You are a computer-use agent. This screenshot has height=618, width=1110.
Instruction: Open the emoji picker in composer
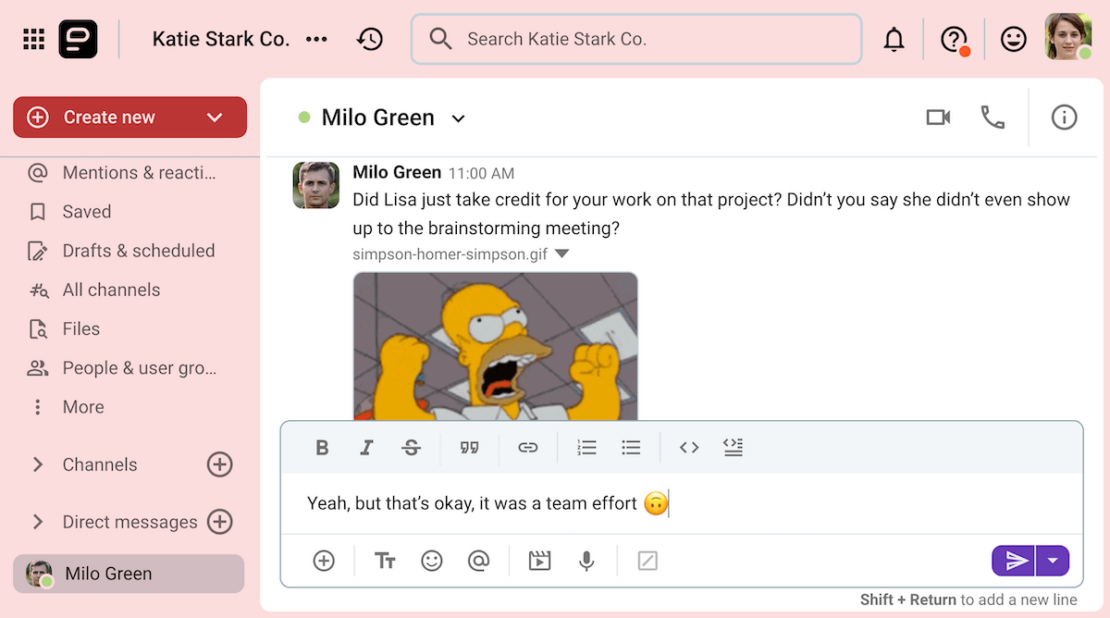(x=432, y=561)
